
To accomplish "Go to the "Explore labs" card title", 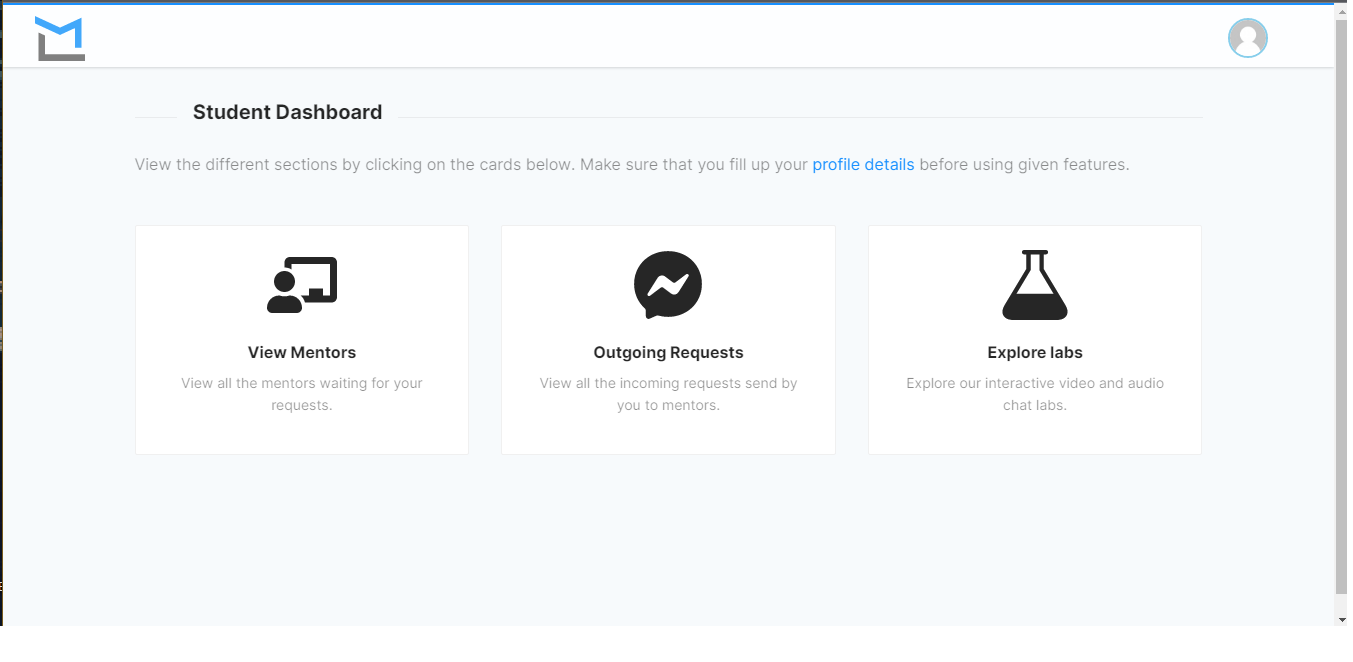I will 1035,353.
